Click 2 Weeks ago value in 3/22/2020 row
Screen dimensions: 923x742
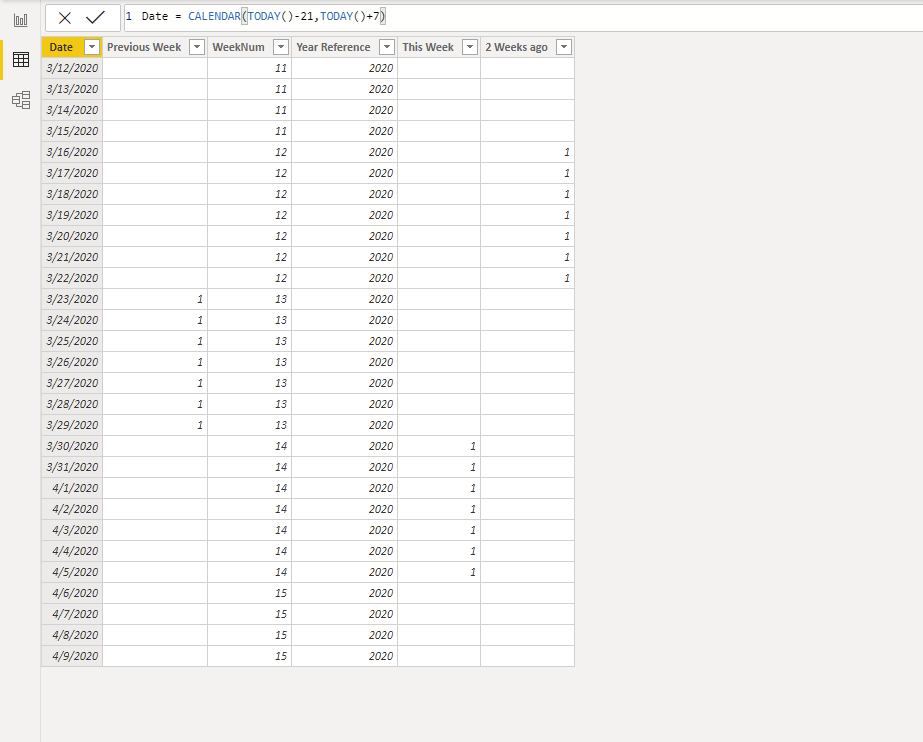(527, 278)
